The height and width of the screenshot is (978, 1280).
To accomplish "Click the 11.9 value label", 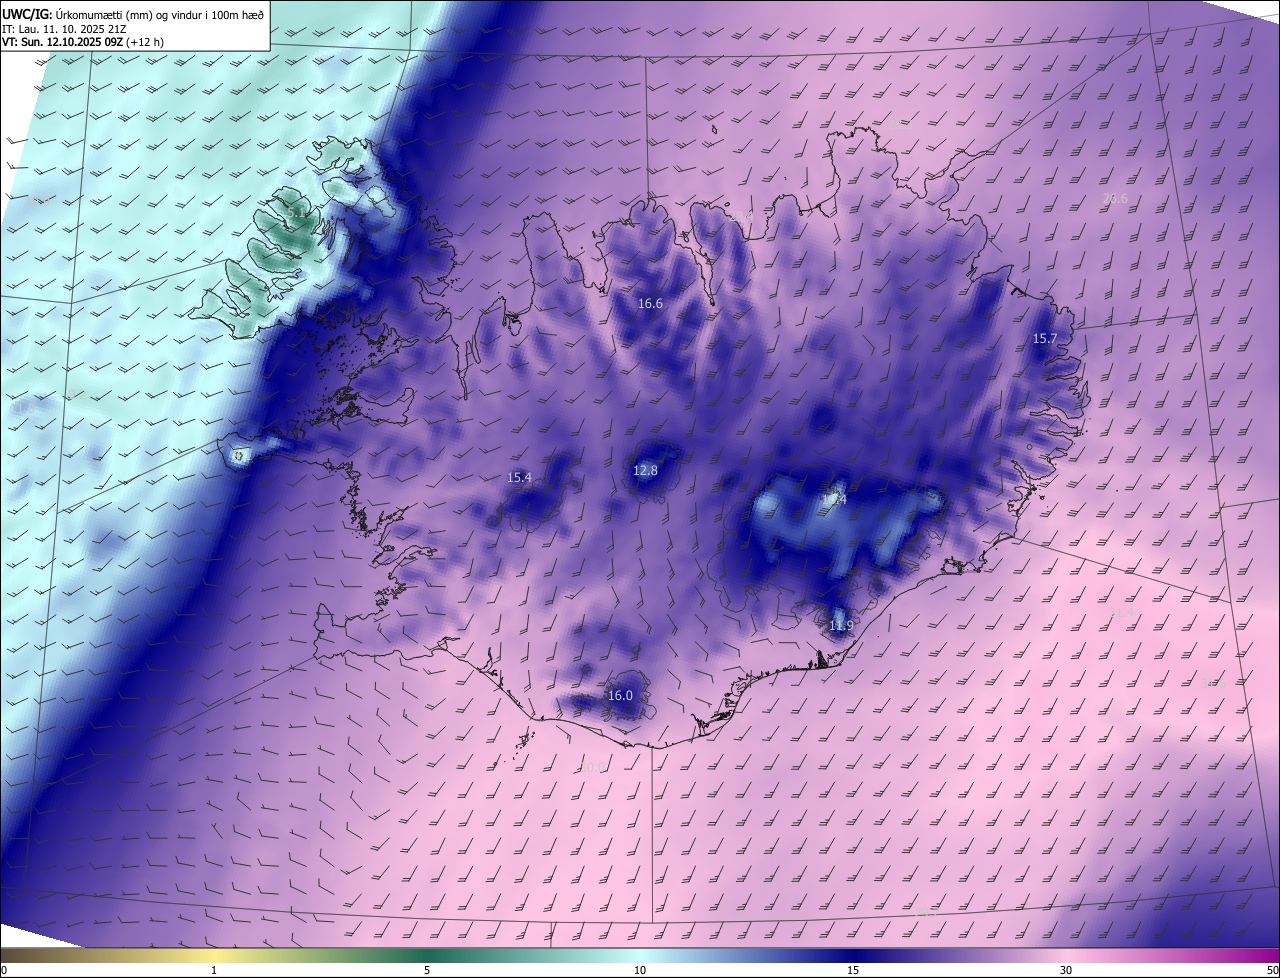I will pos(841,626).
